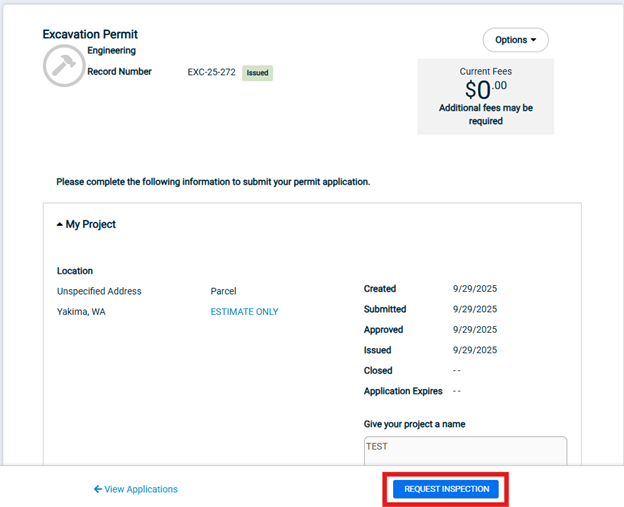Image resolution: width=624 pixels, height=507 pixels.
Task: Select the Unspecified Address text
Action: [x=99, y=291]
